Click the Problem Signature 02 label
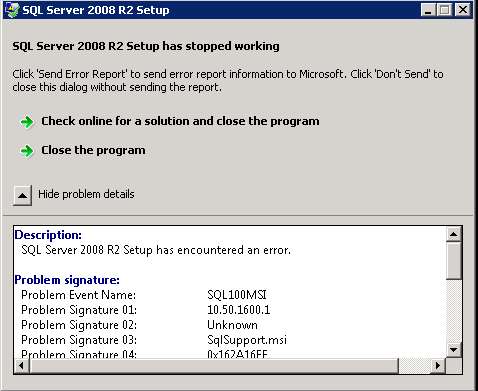 pyautogui.click(x=79, y=325)
